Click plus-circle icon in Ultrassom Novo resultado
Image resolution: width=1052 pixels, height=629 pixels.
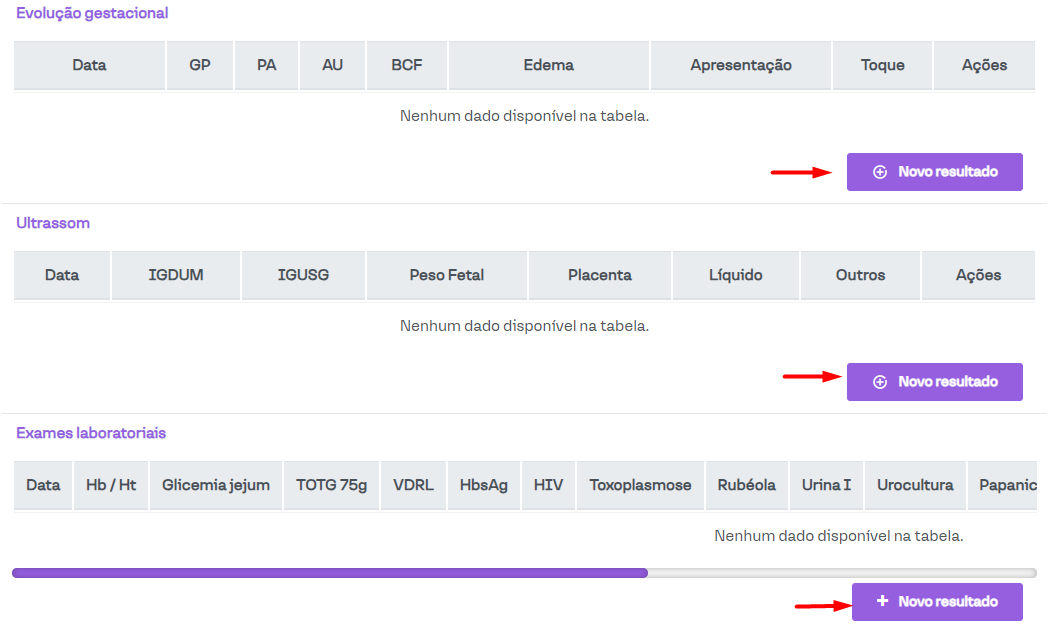(x=880, y=382)
